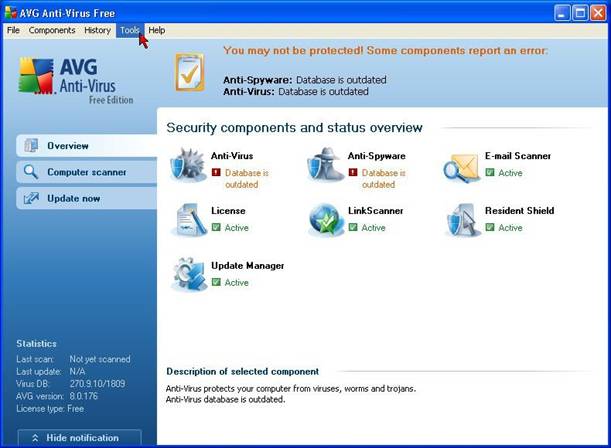The image size is (611, 448).
Task: Open the Computer scanner section
Action: pos(87,172)
